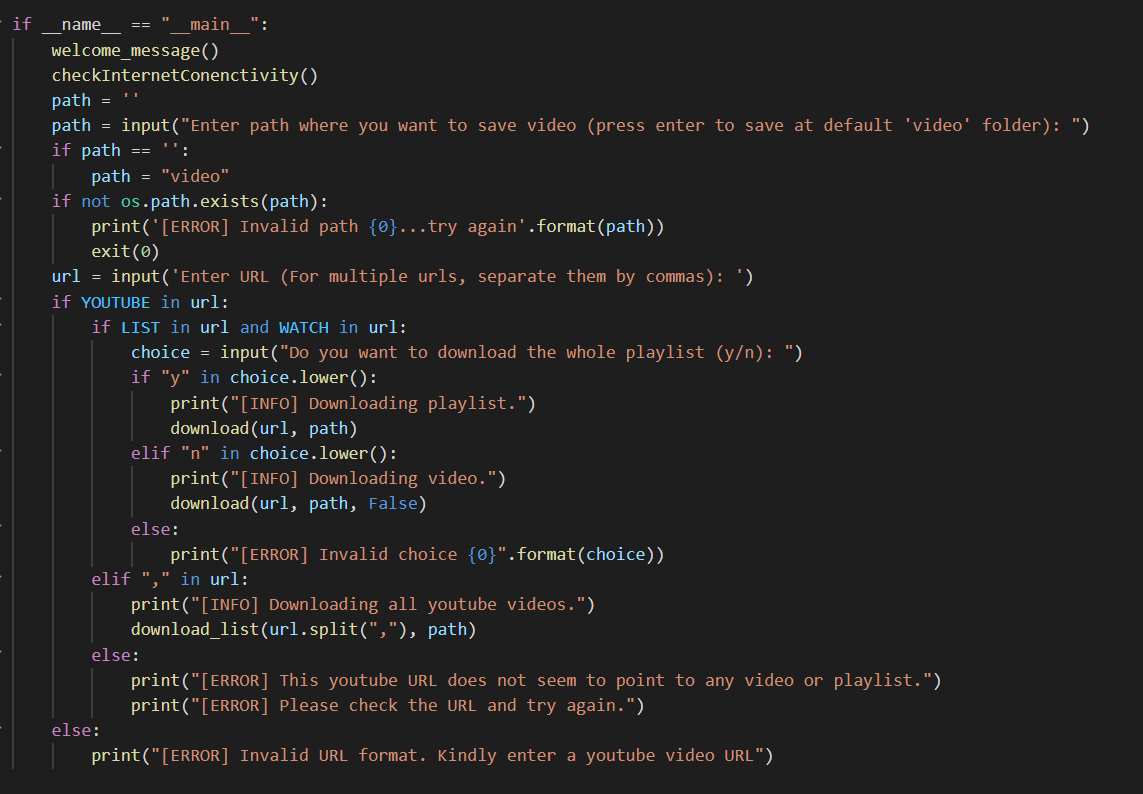Click the "video" string literal

(x=195, y=176)
